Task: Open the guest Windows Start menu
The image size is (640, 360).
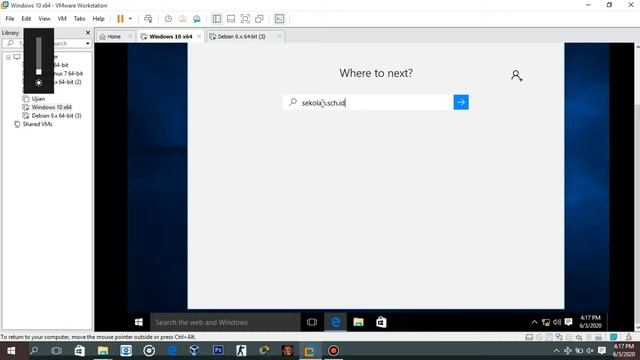Action: pyautogui.click(x=139, y=322)
